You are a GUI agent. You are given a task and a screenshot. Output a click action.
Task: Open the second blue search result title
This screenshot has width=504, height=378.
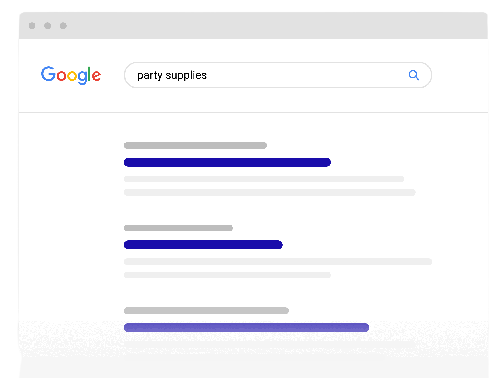tap(203, 245)
